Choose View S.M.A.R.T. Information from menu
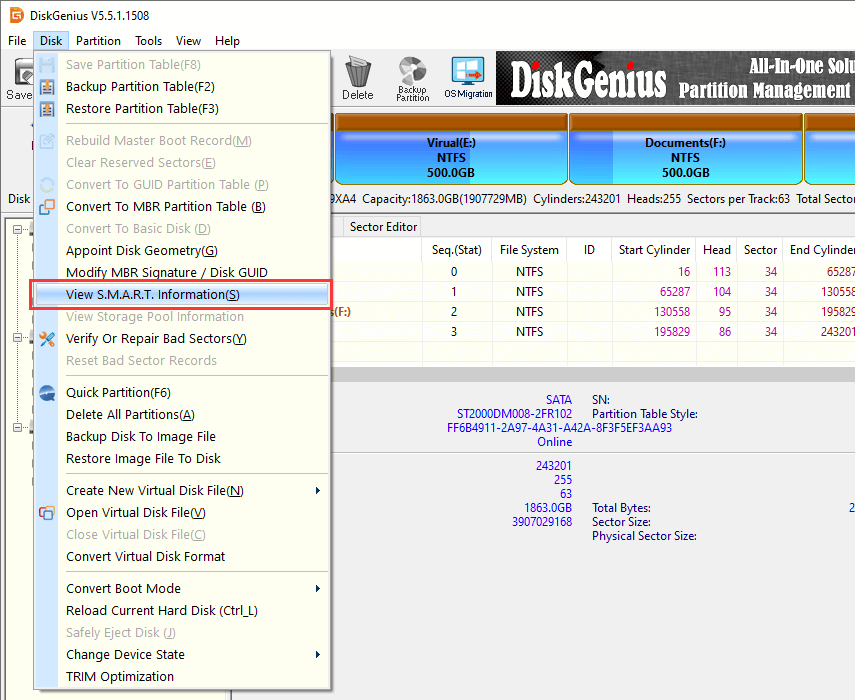 click(x=152, y=295)
